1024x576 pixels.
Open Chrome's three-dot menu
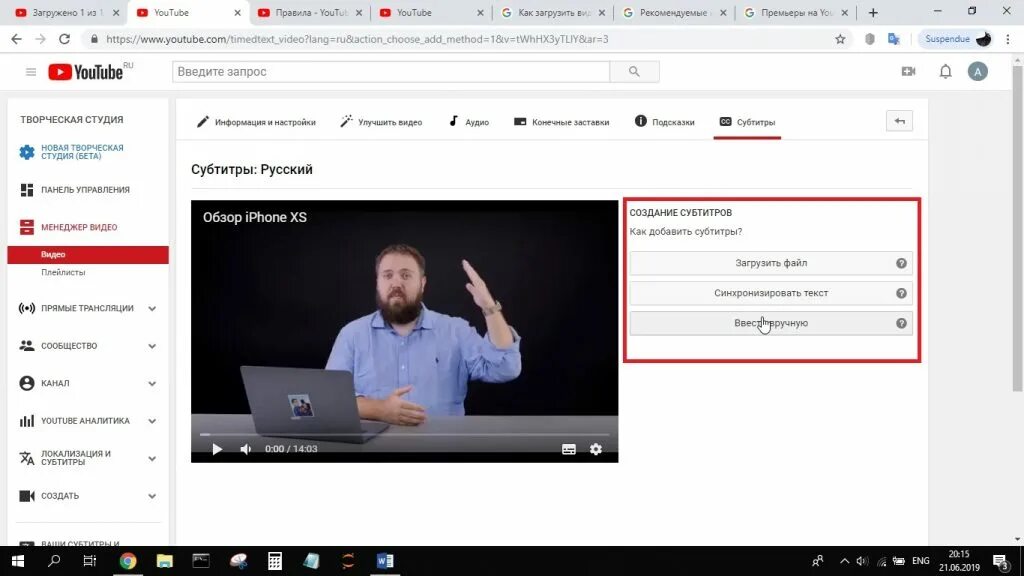pos(1008,39)
